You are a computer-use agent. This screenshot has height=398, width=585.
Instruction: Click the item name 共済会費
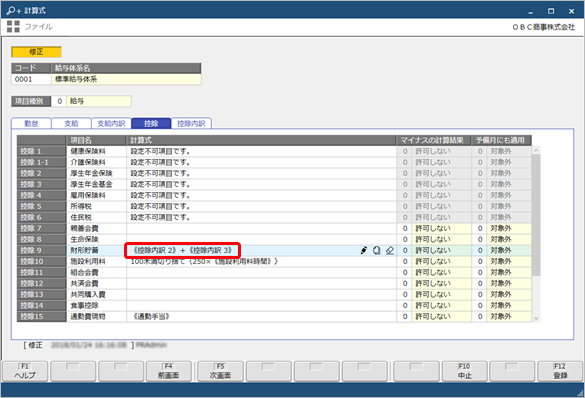pos(96,283)
